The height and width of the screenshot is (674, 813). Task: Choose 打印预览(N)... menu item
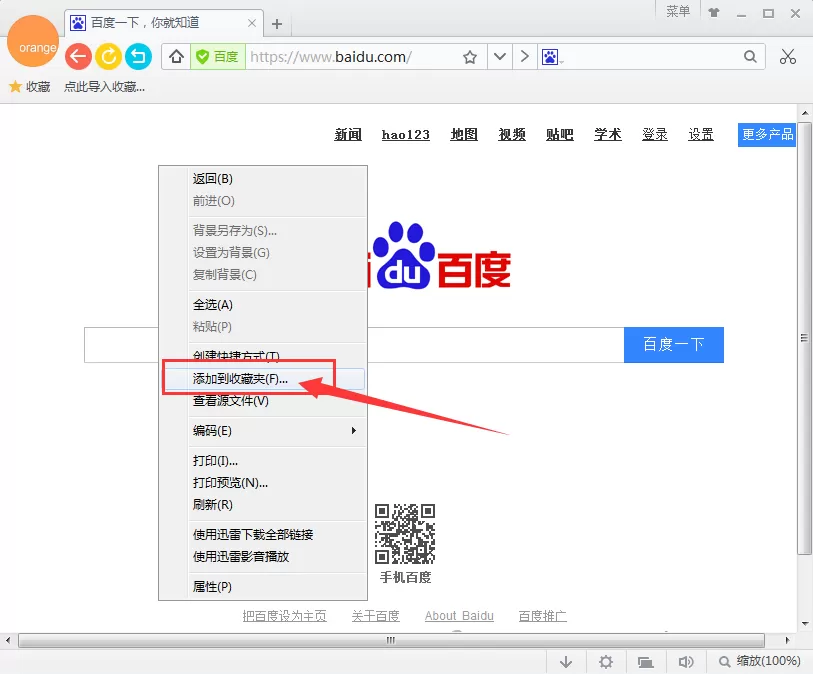point(263,483)
